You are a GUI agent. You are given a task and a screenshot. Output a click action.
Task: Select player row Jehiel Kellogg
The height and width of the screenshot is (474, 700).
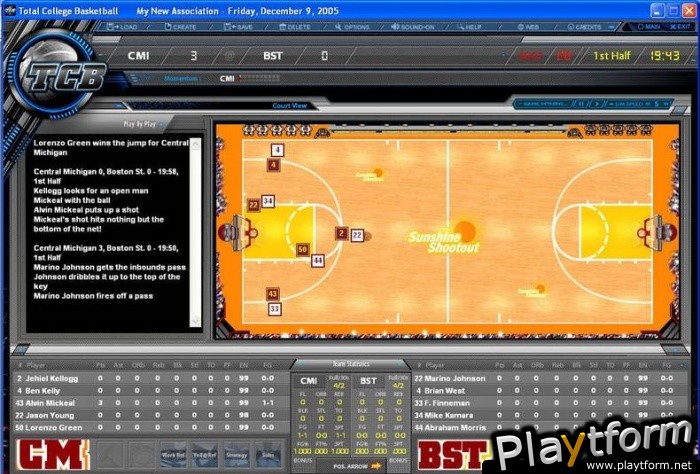click(x=151, y=378)
